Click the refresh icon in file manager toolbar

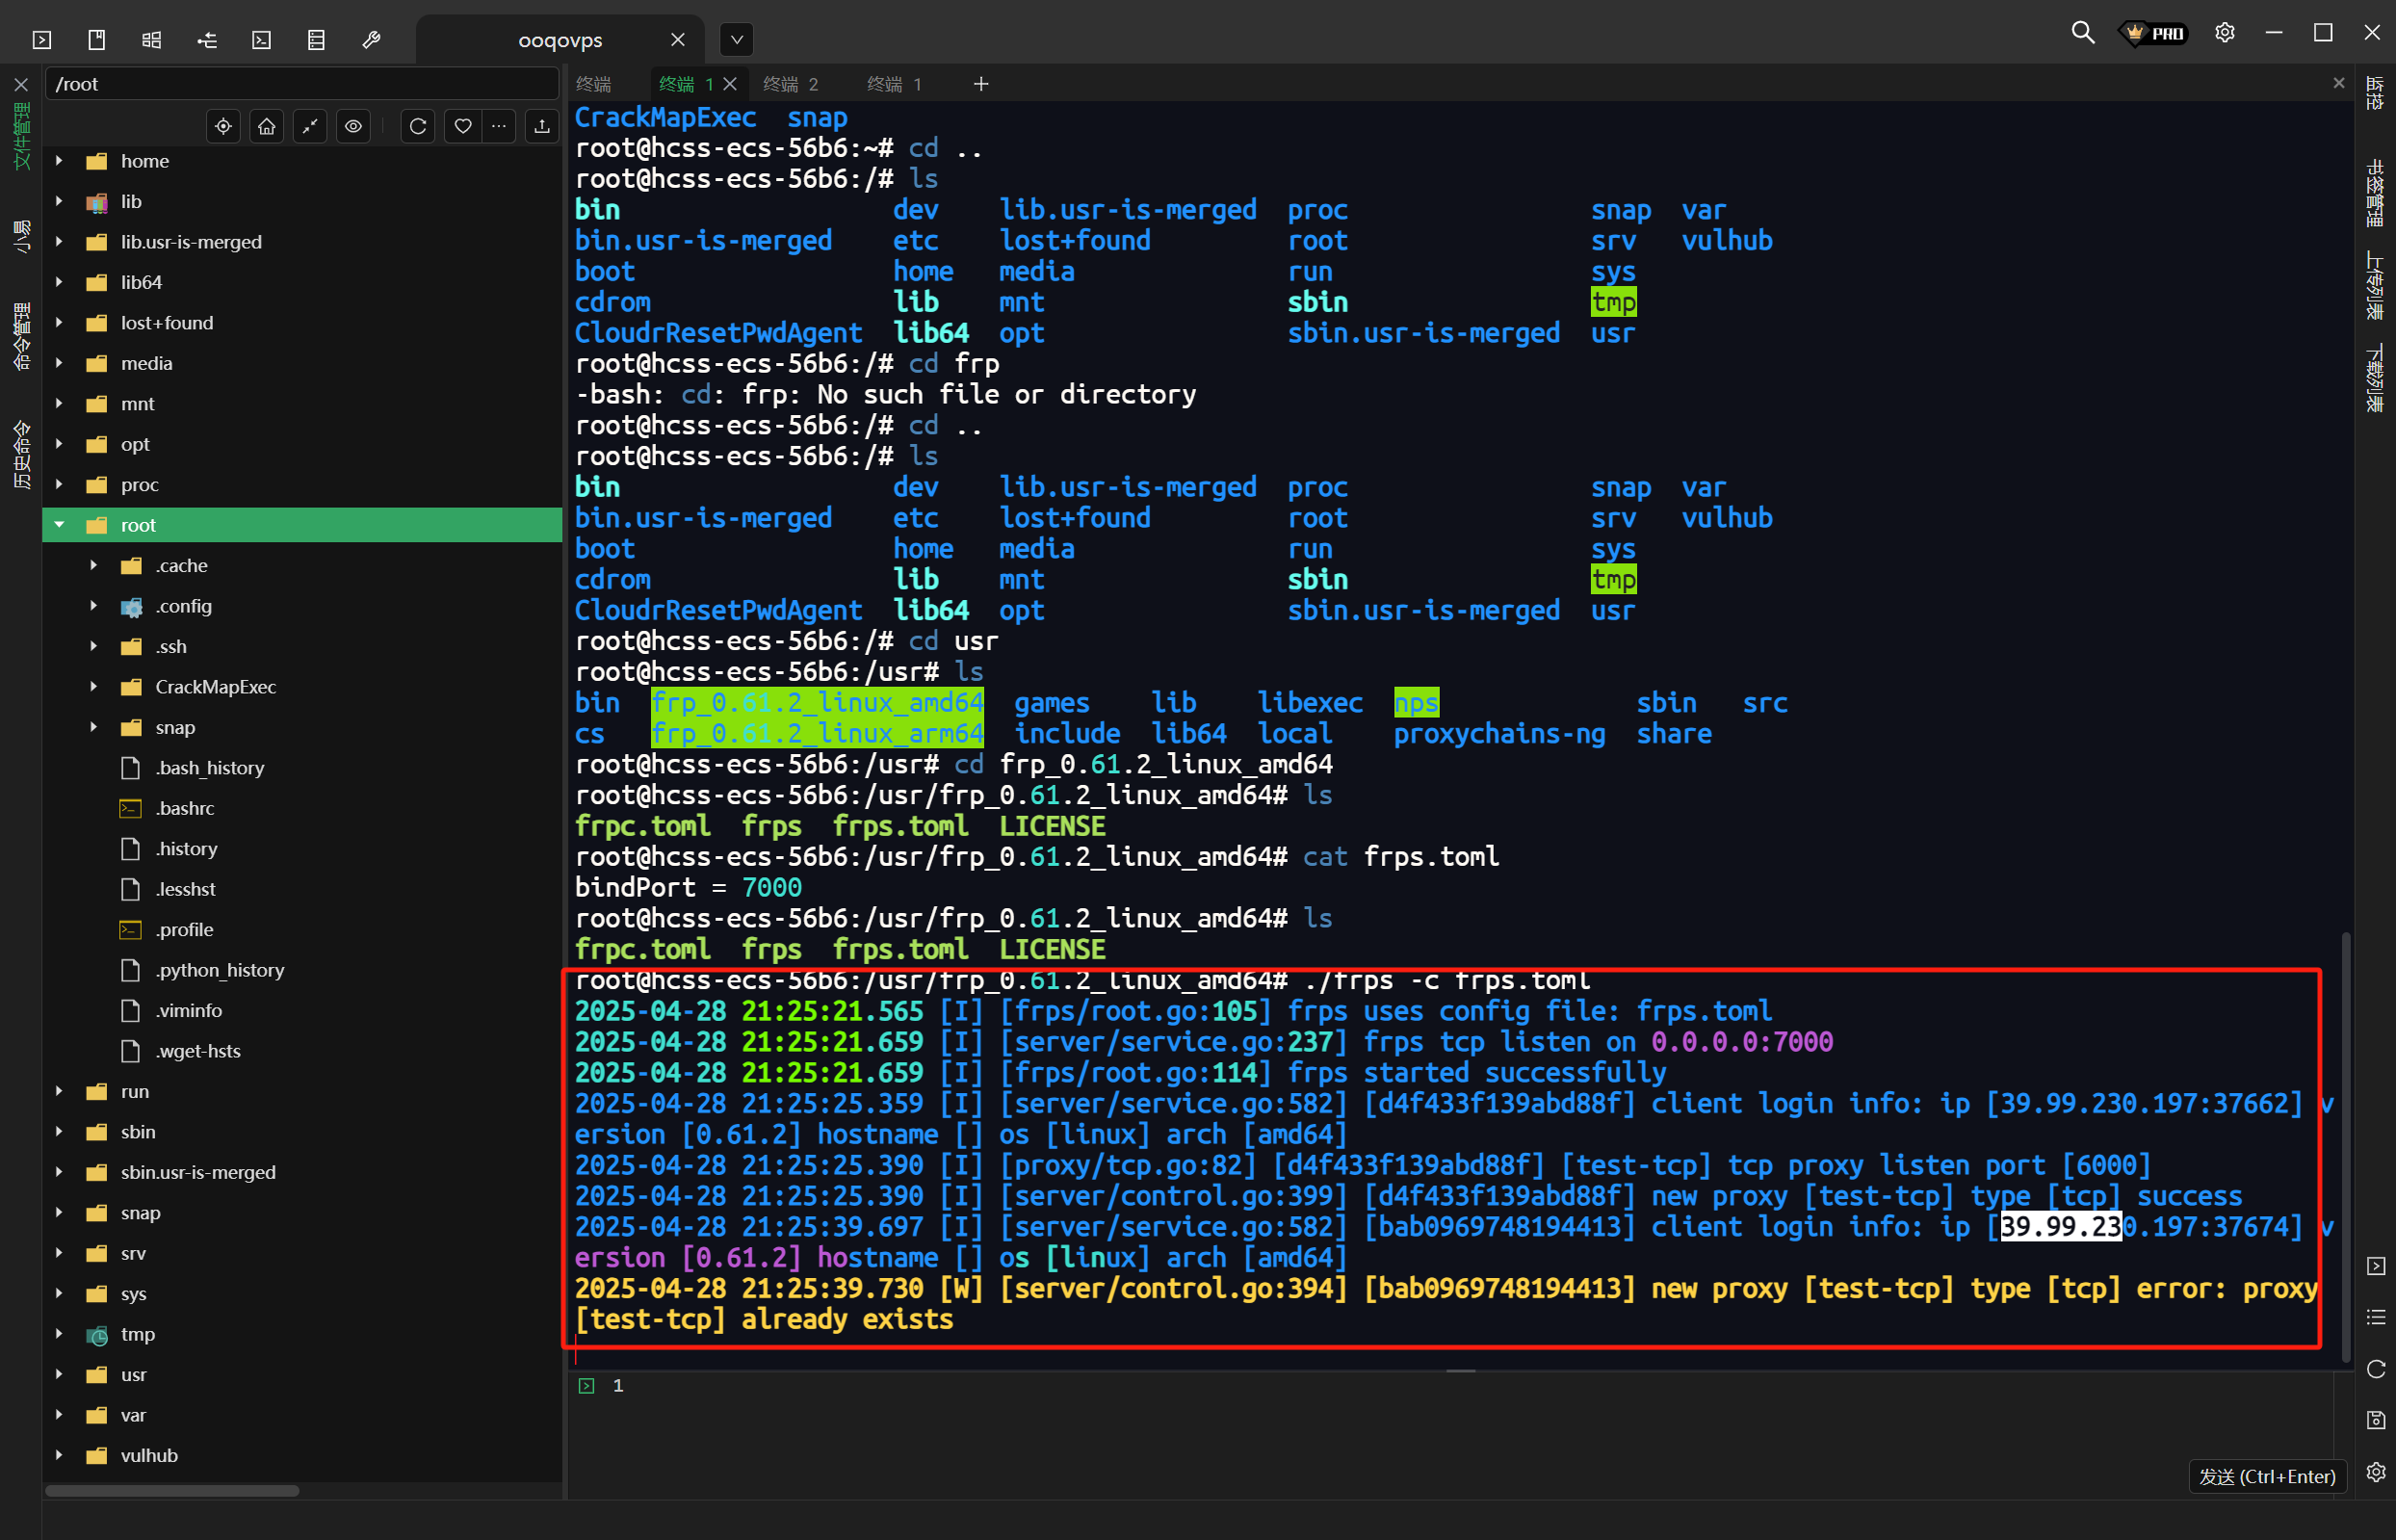coord(418,126)
